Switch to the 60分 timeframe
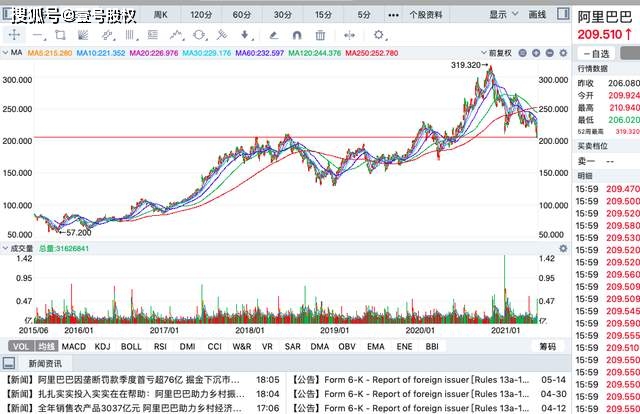Image resolution: width=640 pixels, height=414 pixels. coord(242,15)
